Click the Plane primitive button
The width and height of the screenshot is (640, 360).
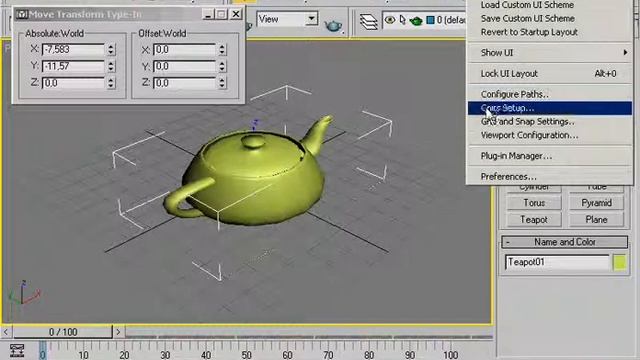point(596,220)
